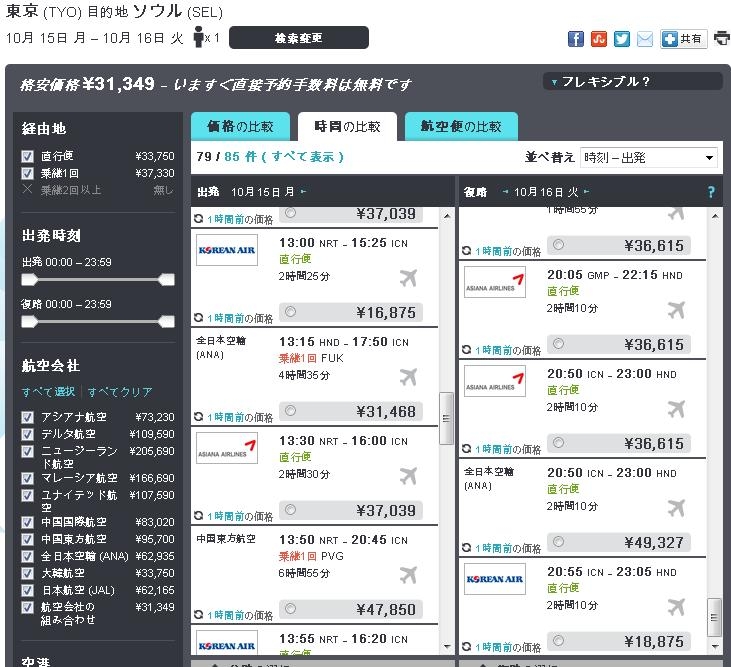
Task: Click 出発 time slider left handle
Action: coord(29,280)
